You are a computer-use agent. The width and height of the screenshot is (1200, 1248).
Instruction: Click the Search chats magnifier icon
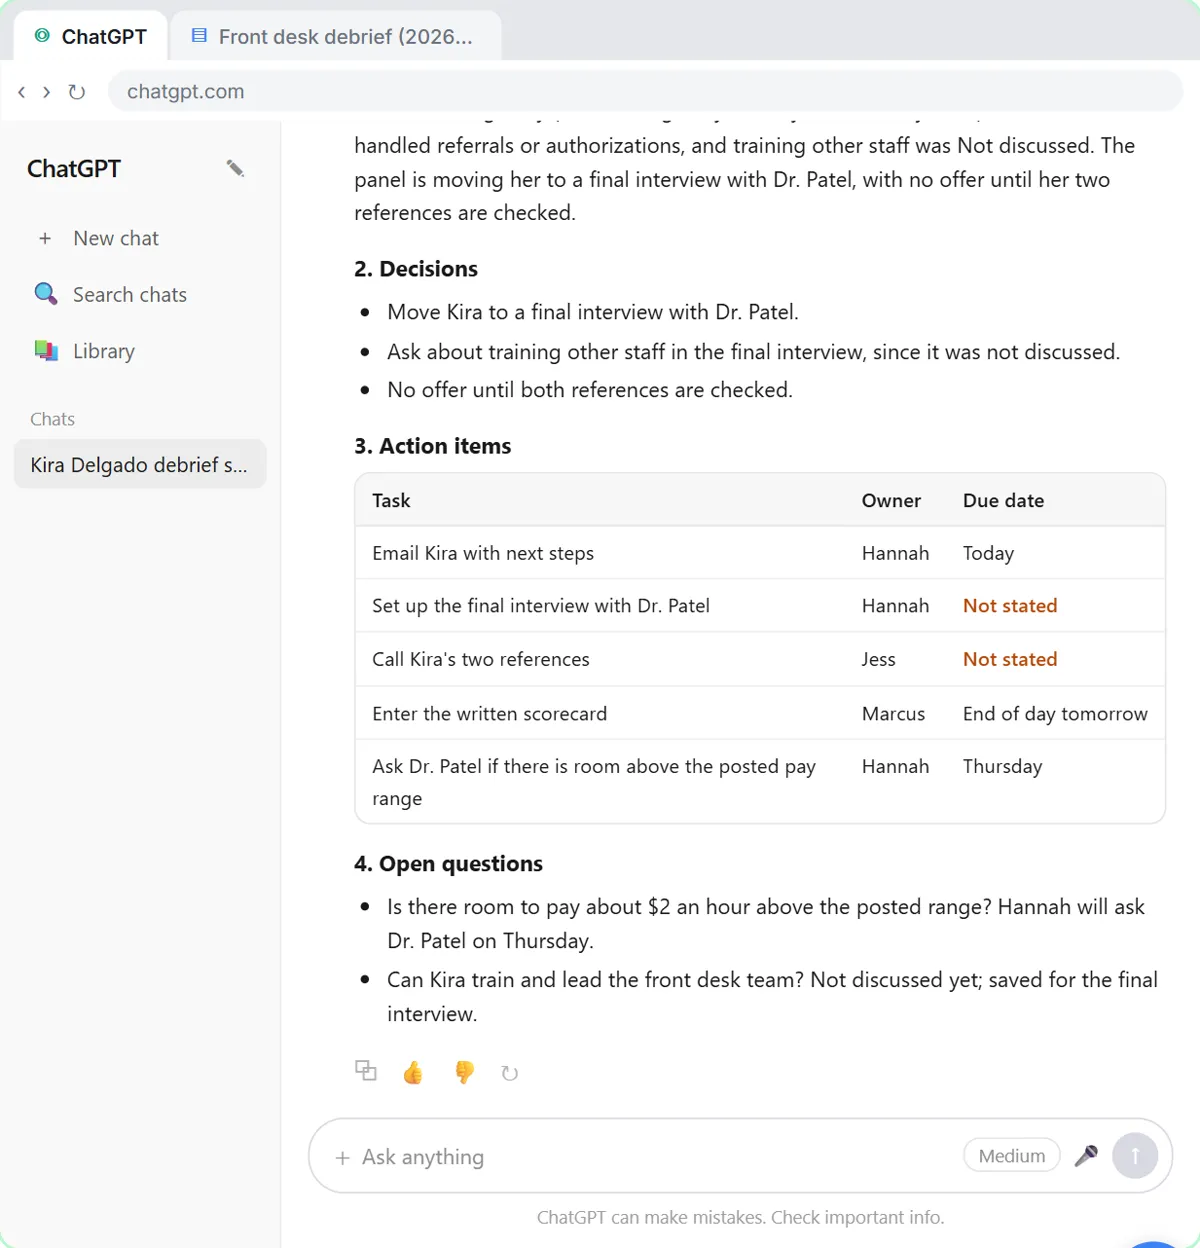tap(46, 294)
